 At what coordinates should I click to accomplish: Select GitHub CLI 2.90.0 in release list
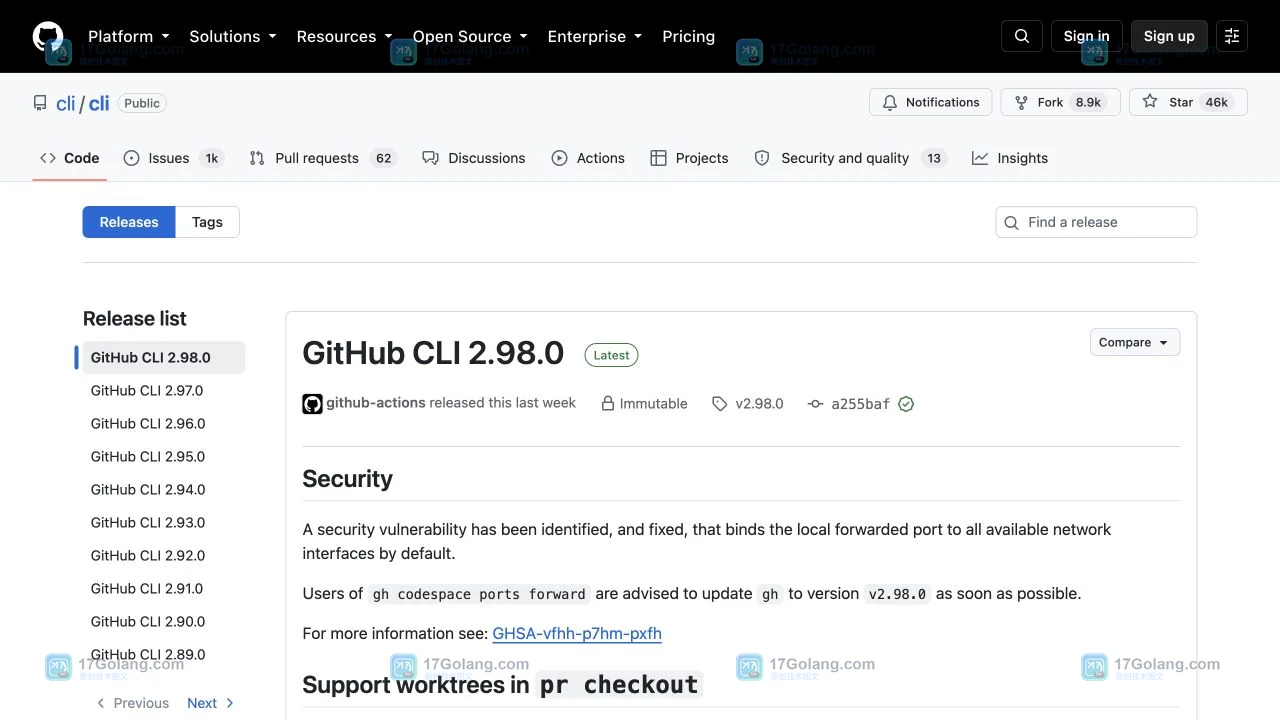pyautogui.click(x=164, y=621)
